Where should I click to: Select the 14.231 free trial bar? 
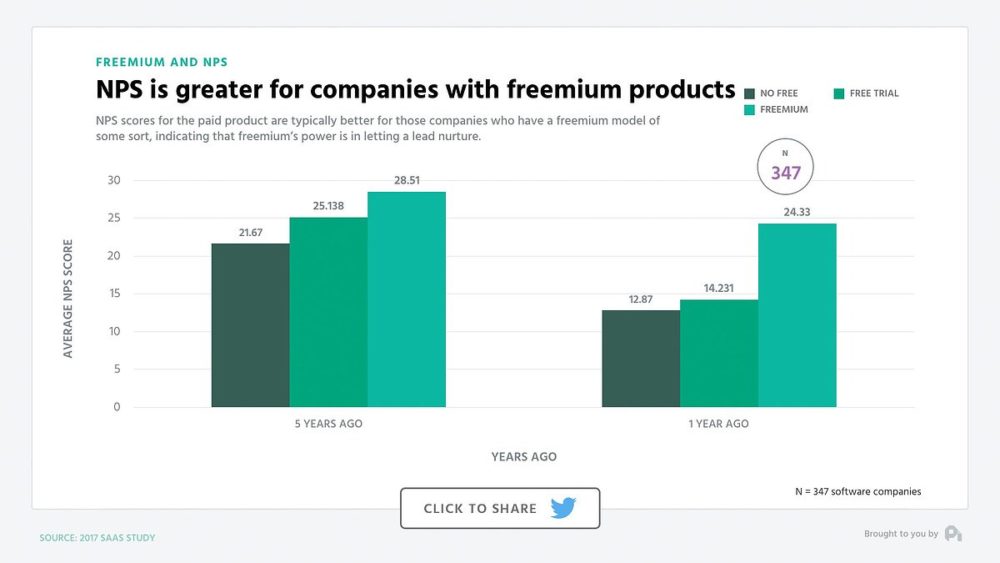tap(718, 353)
